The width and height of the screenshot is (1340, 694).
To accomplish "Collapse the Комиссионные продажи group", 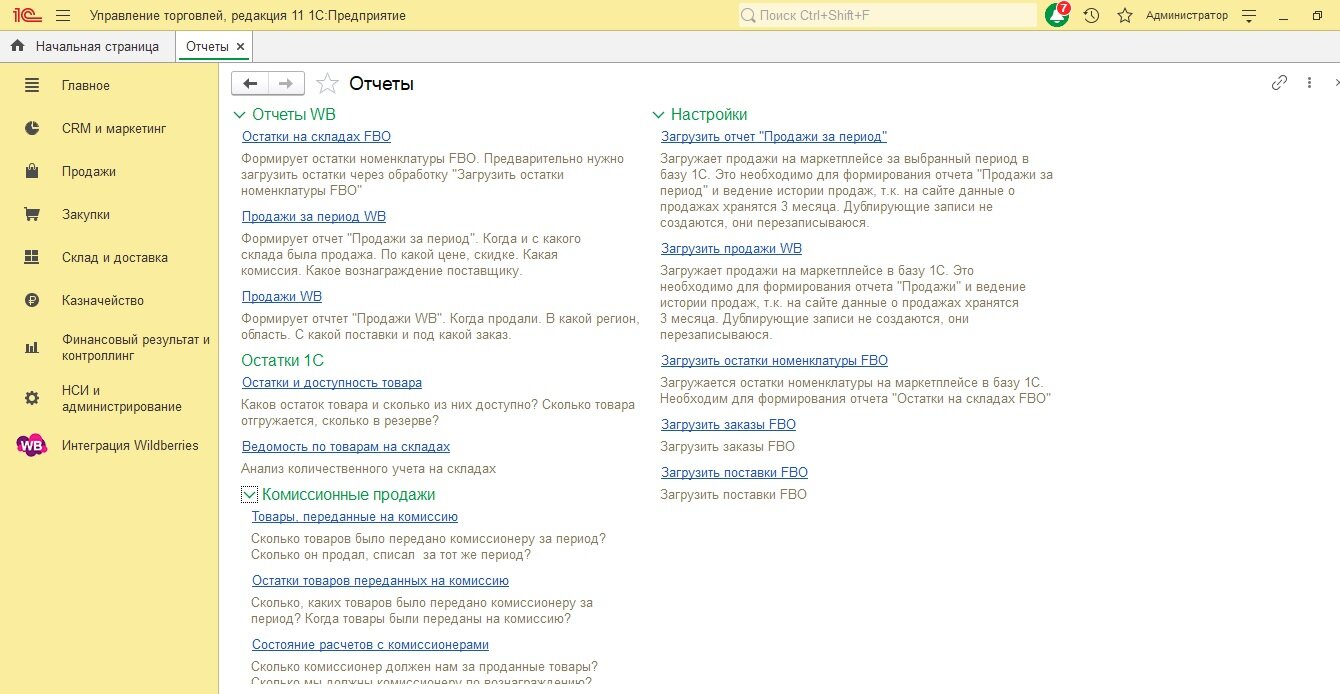I will [250, 495].
